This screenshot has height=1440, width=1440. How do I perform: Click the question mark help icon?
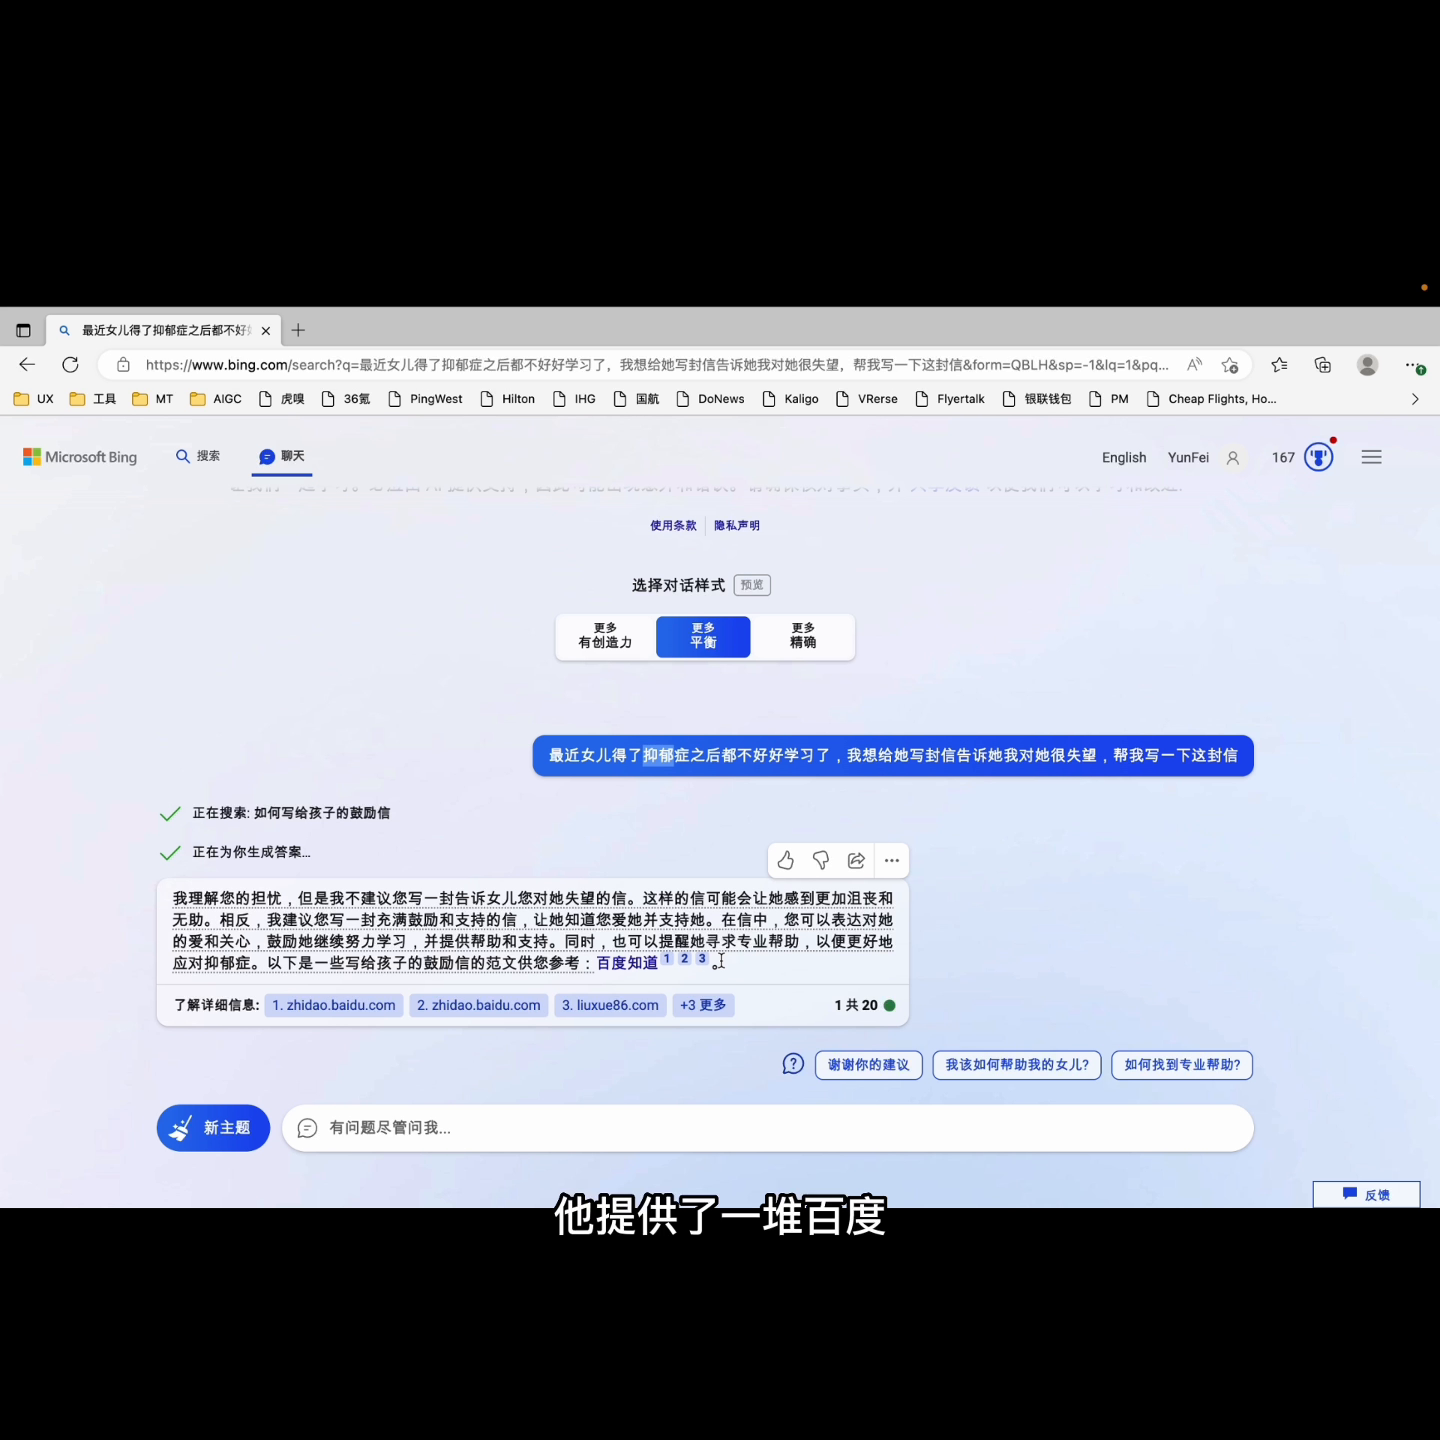click(793, 1064)
